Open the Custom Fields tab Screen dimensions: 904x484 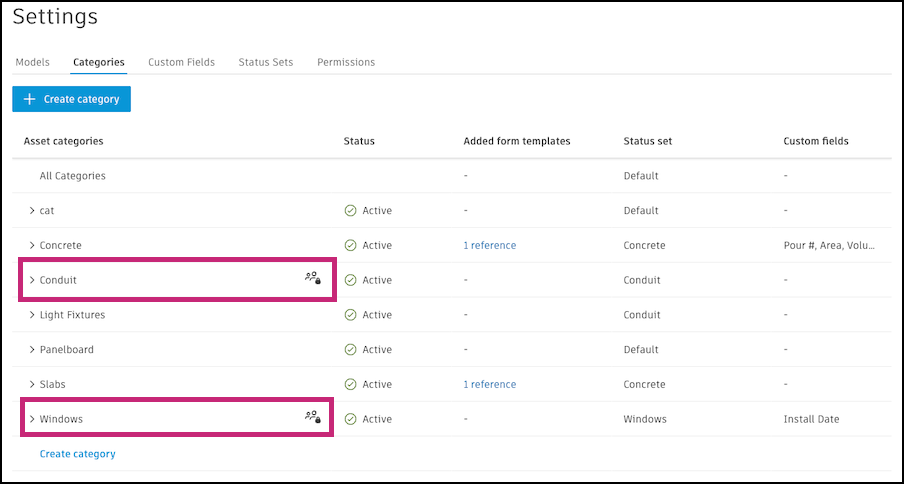181,62
